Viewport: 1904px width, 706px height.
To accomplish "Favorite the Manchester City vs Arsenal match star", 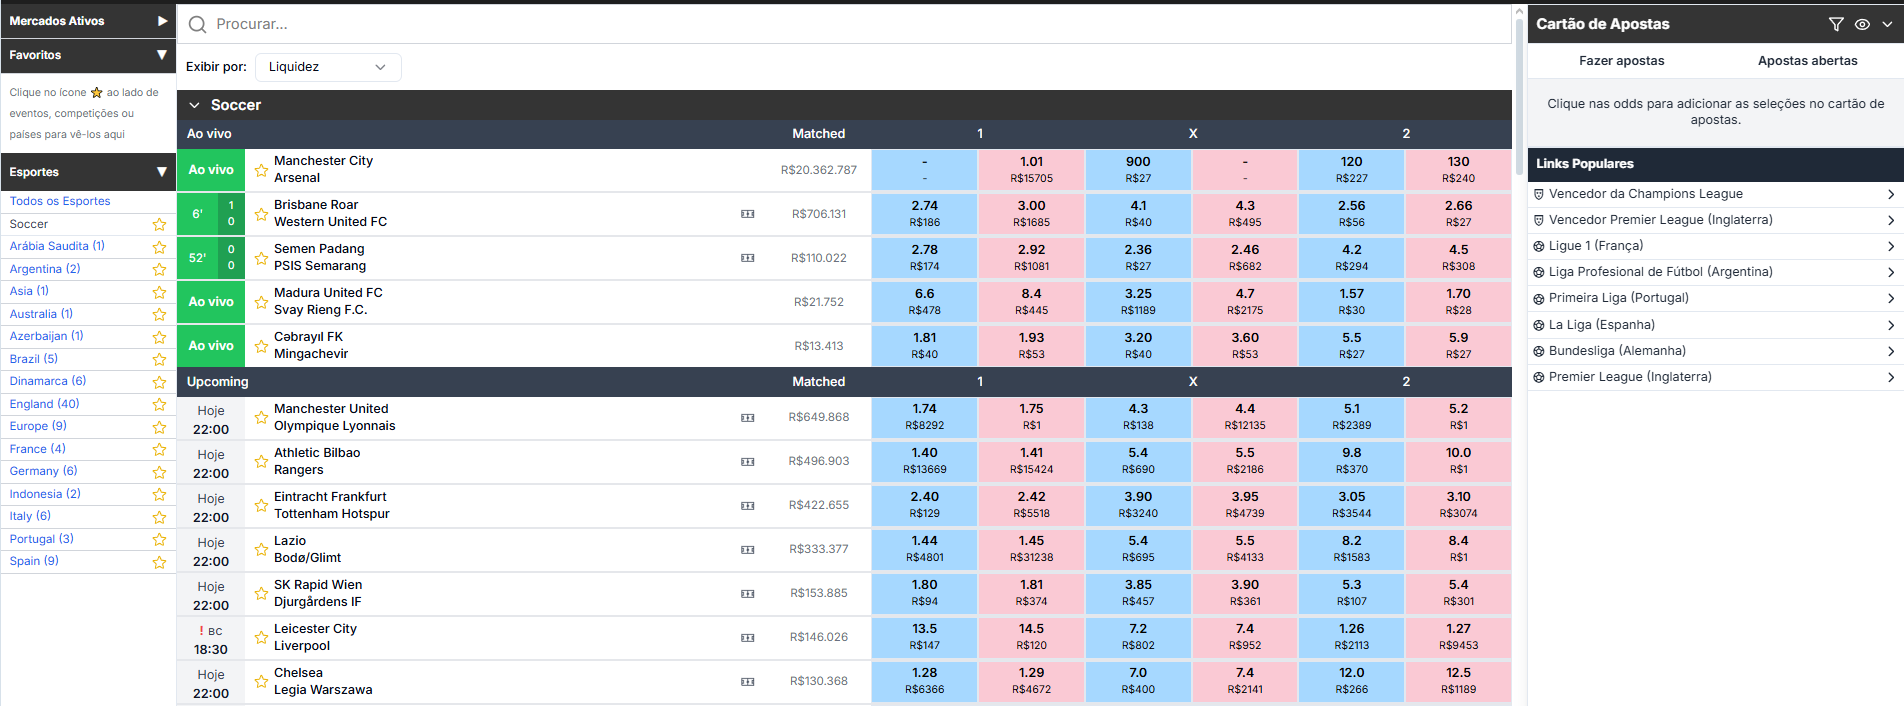I will 261,170.
